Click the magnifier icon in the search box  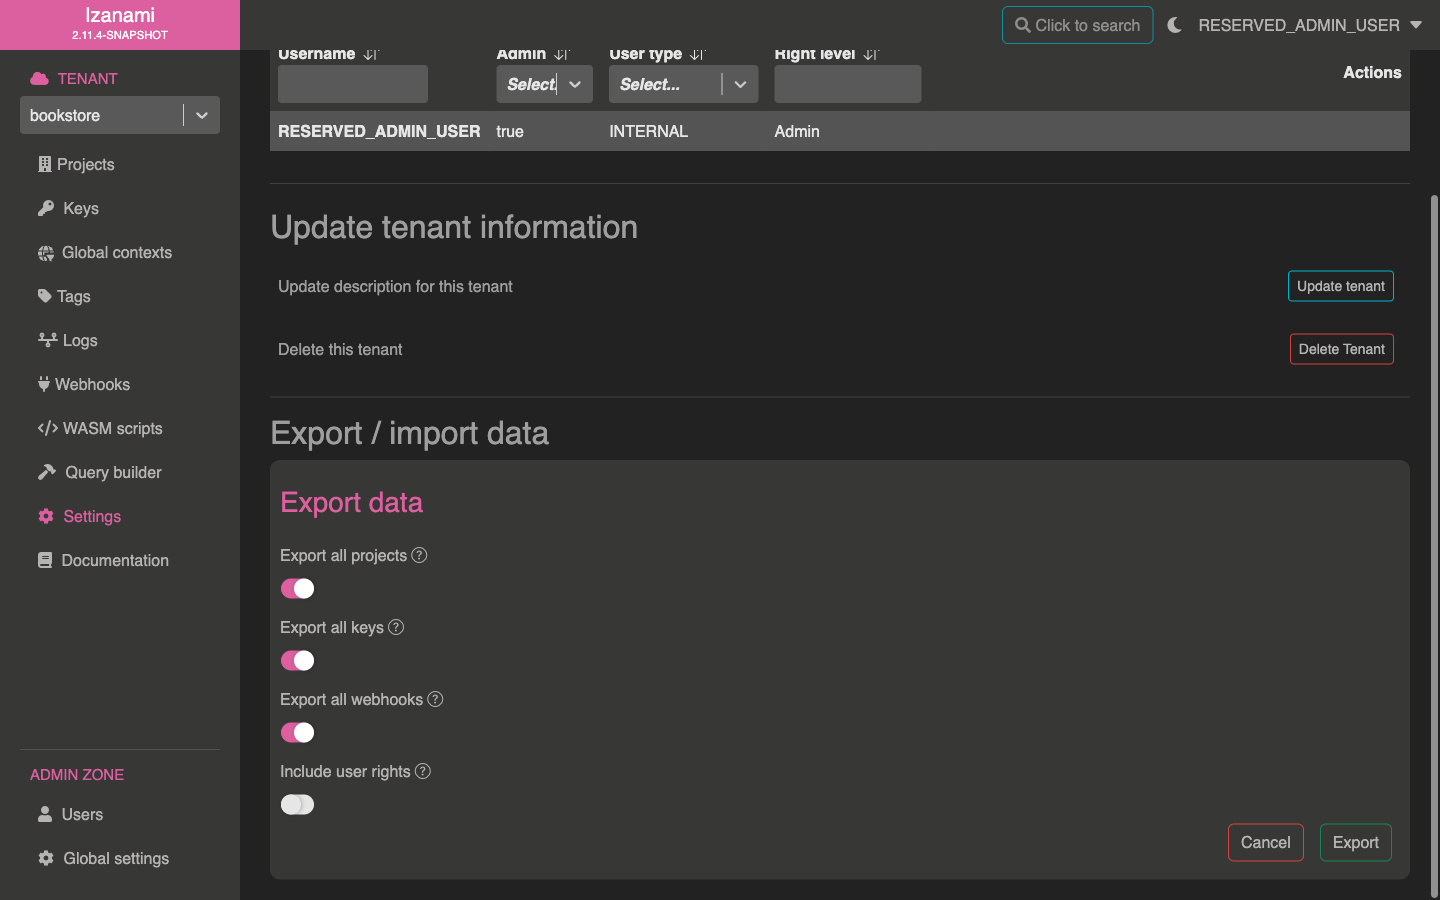click(1022, 25)
